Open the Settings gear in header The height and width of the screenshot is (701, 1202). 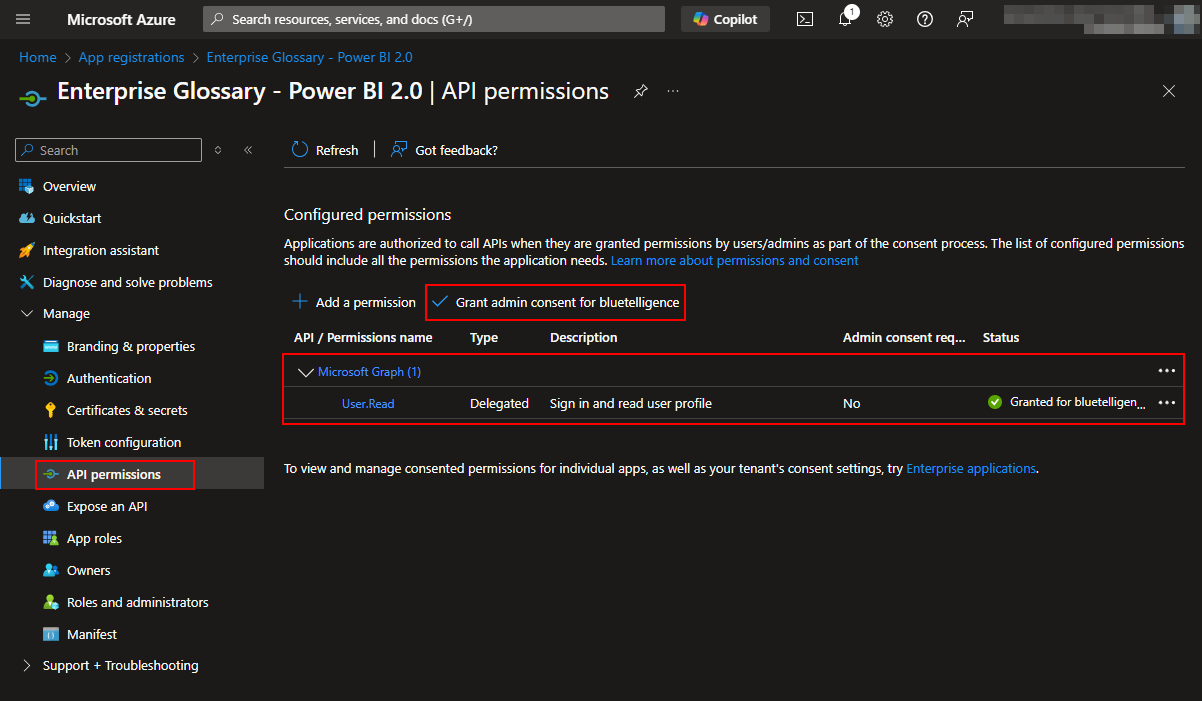[x=885, y=19]
